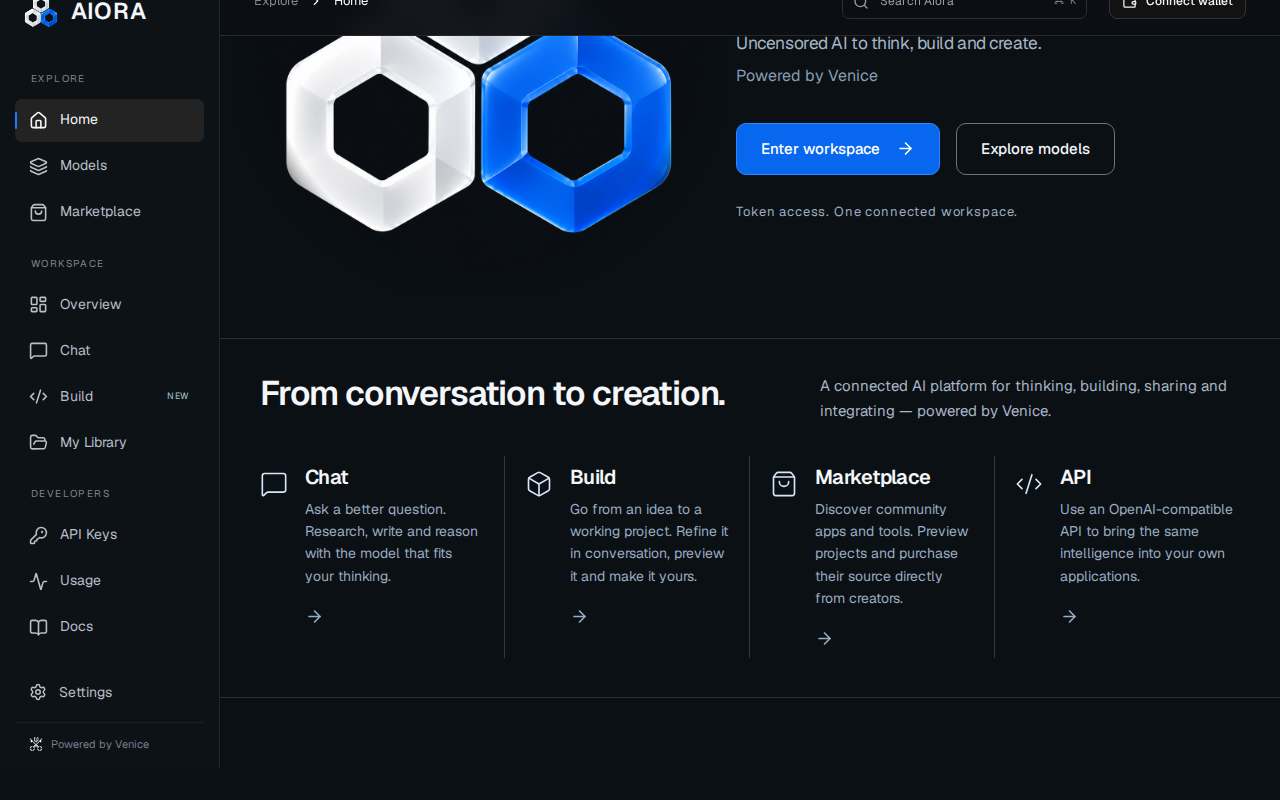Open the sidebar Marketplace bag icon
Screen dimensions: 1280x800
39,212
